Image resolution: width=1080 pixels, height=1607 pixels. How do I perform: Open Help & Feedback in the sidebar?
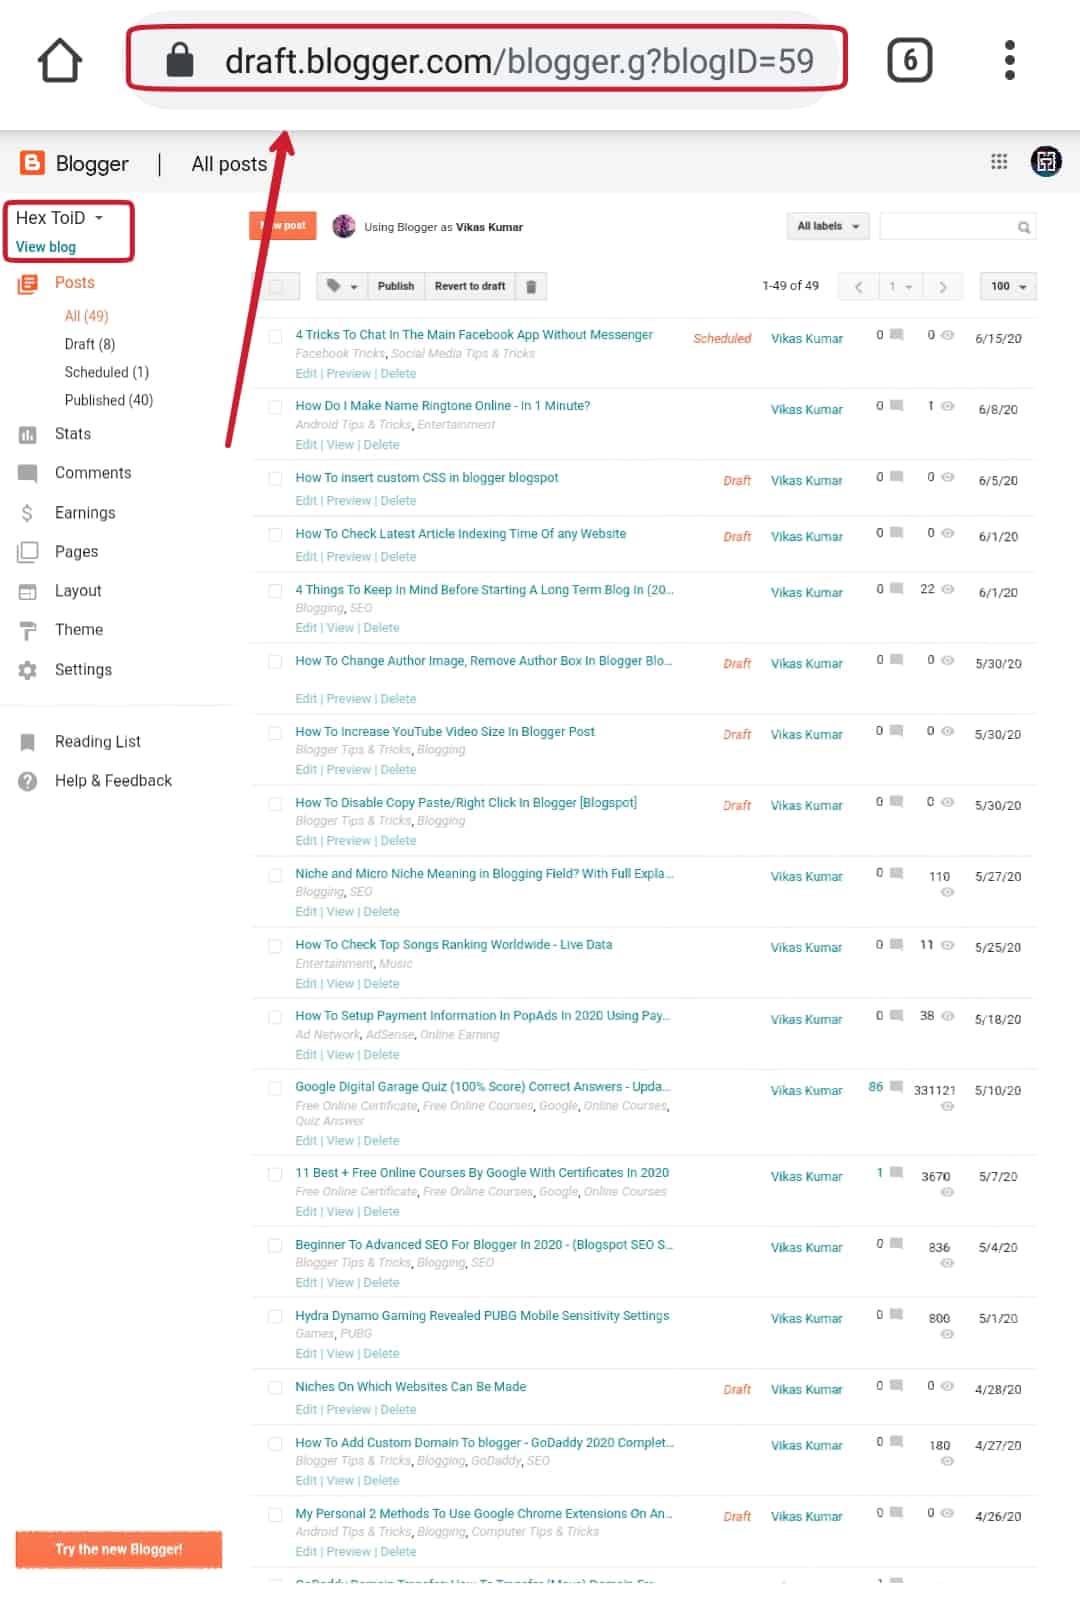(113, 781)
